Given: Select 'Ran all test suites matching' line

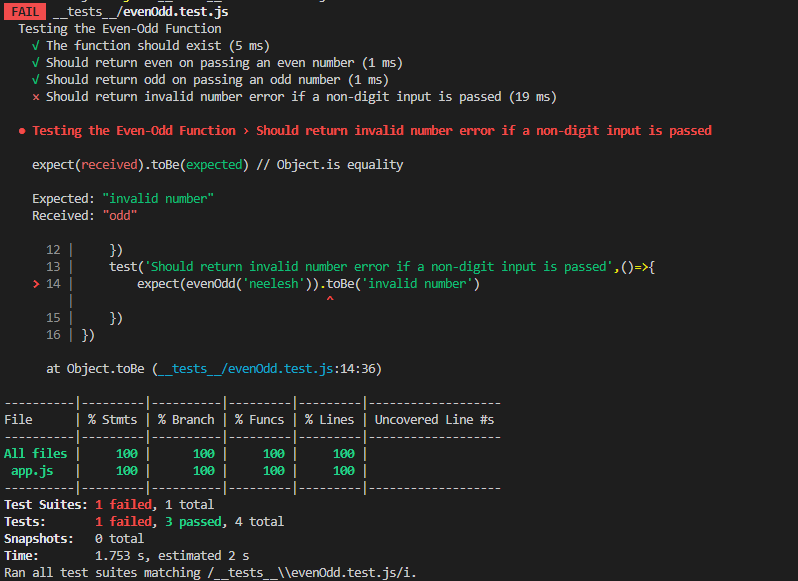Looking at the screenshot, I should click(x=210, y=573).
